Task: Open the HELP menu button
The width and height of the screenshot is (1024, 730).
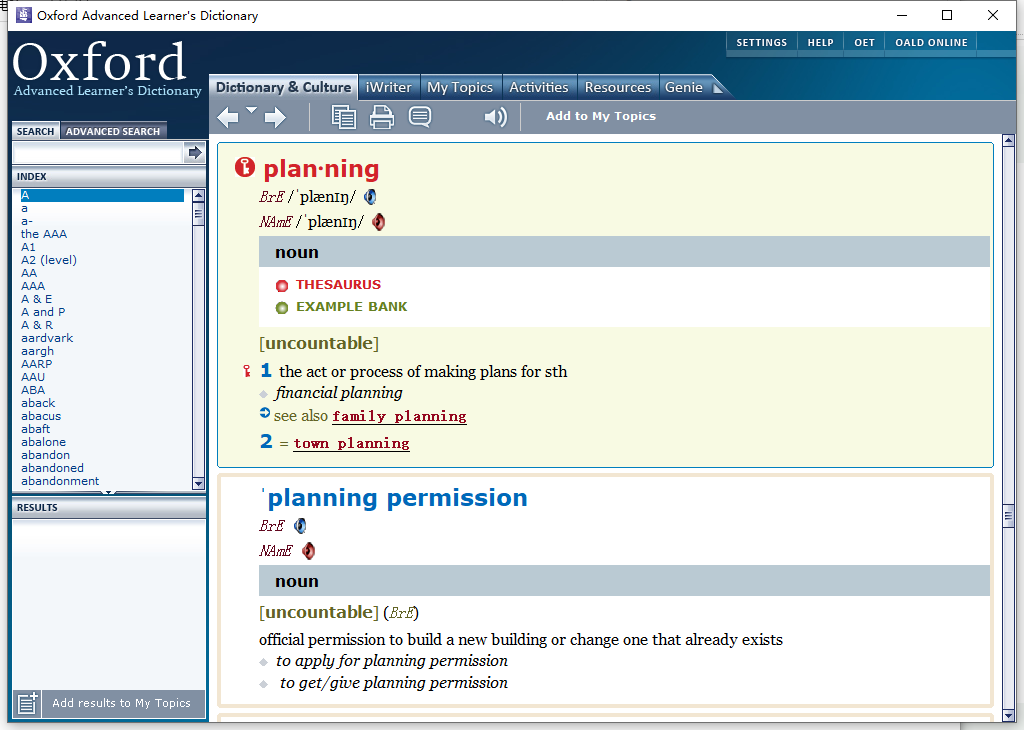Action: (820, 42)
